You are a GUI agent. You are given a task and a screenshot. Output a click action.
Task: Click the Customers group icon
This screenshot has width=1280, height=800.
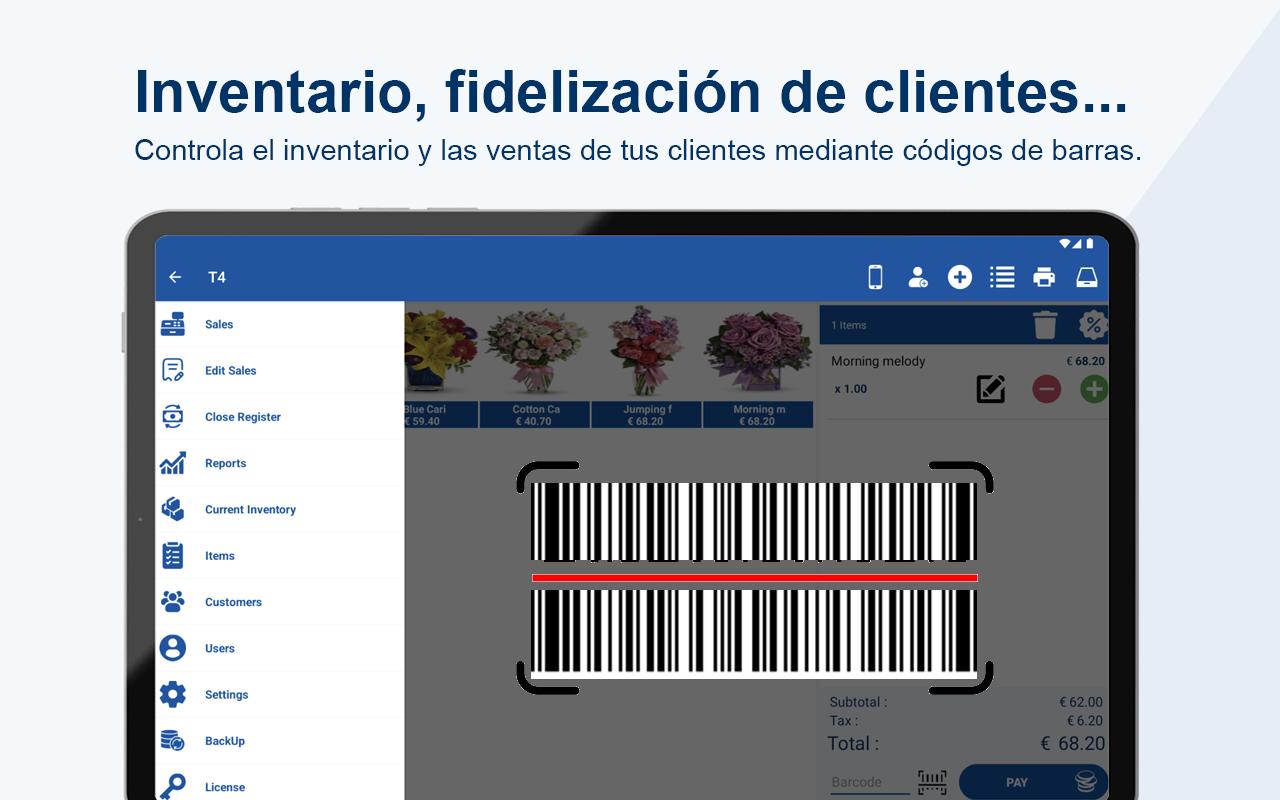(173, 602)
